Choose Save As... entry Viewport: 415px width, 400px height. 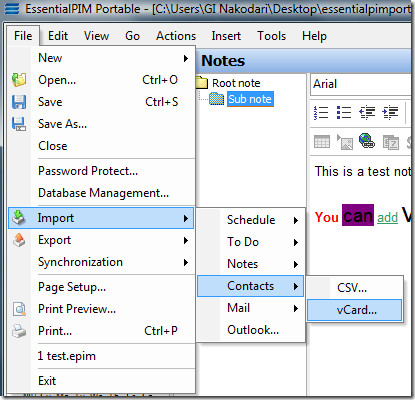[x=101, y=124]
